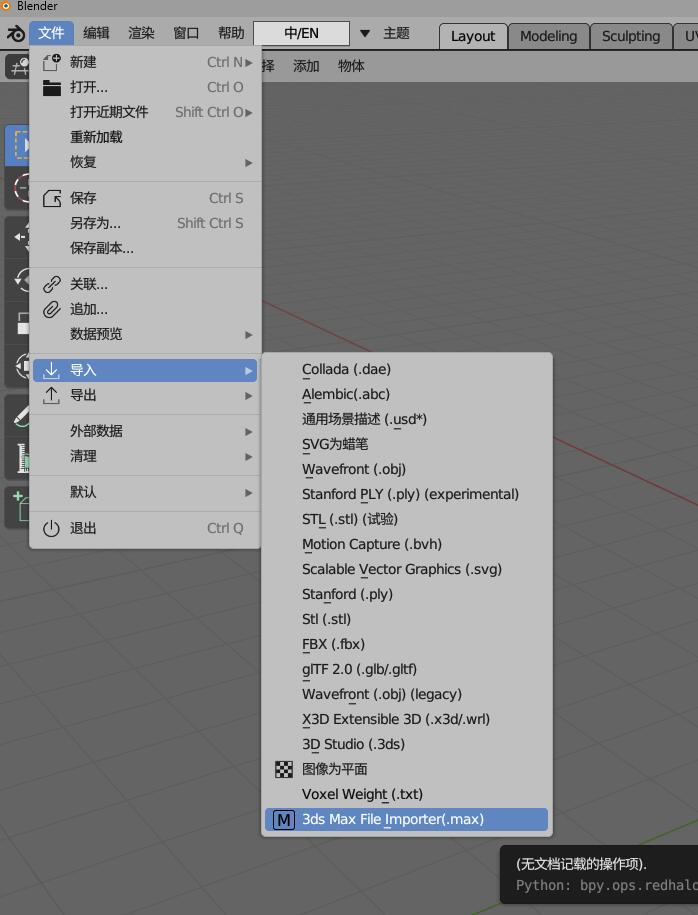Open the dropdown arrow before 主题
The image size is (698, 915).
click(x=365, y=33)
